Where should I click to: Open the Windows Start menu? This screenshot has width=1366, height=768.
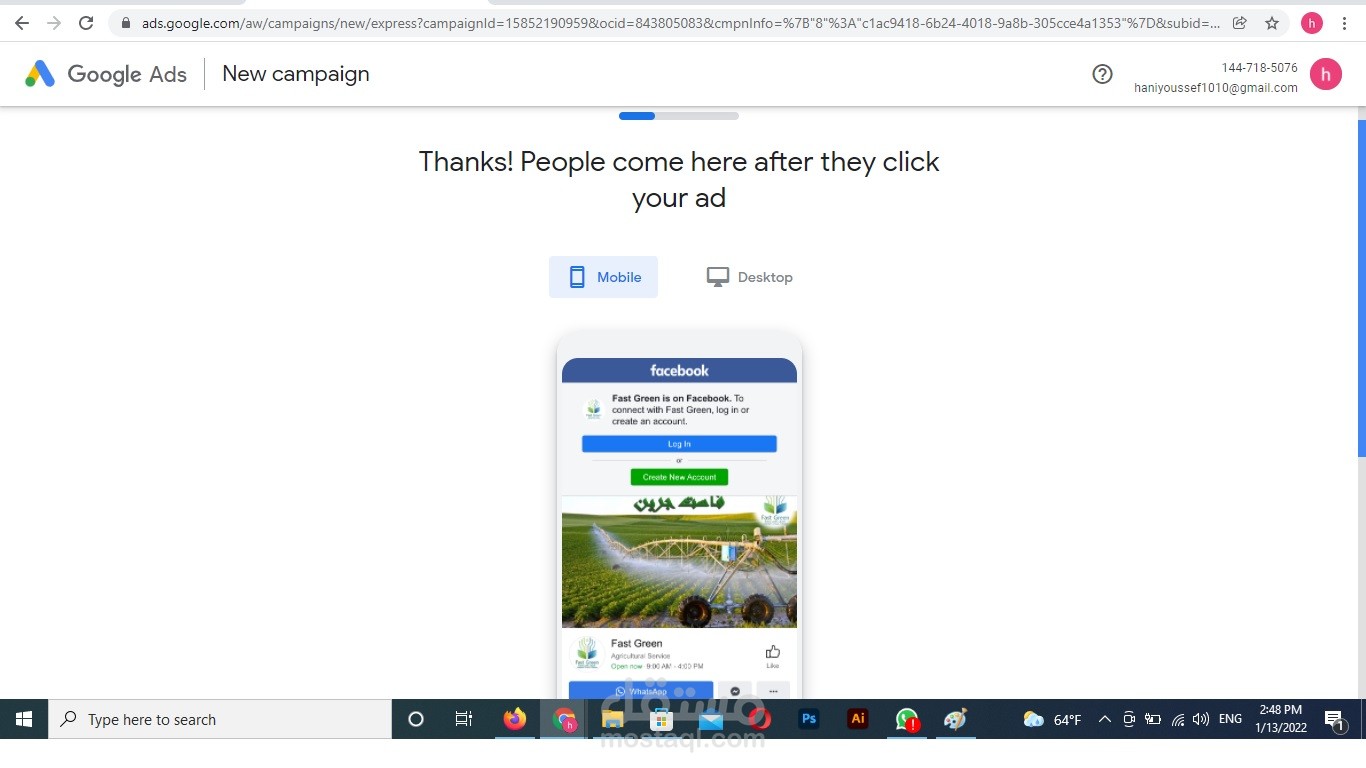[x=23, y=718]
